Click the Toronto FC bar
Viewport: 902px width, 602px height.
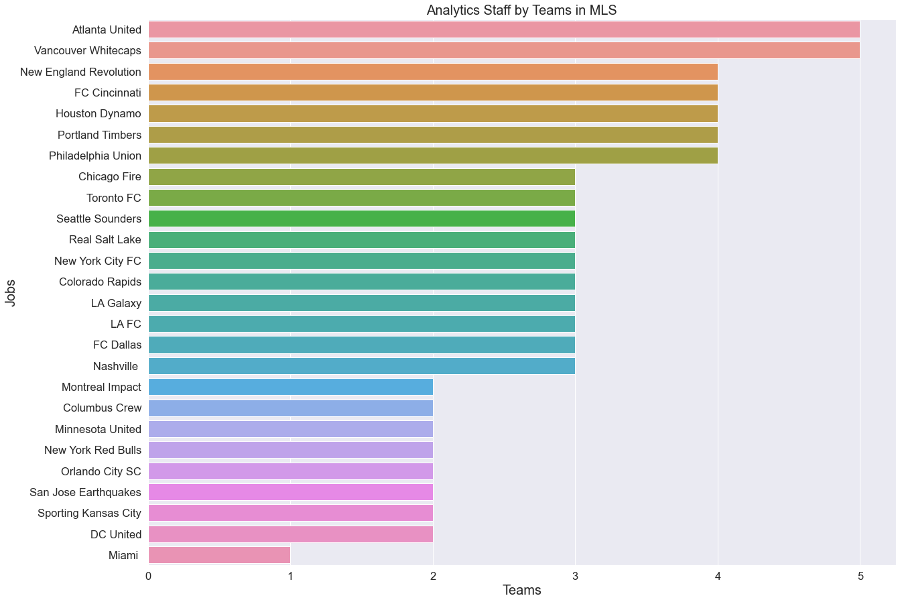pyautogui.click(x=362, y=198)
